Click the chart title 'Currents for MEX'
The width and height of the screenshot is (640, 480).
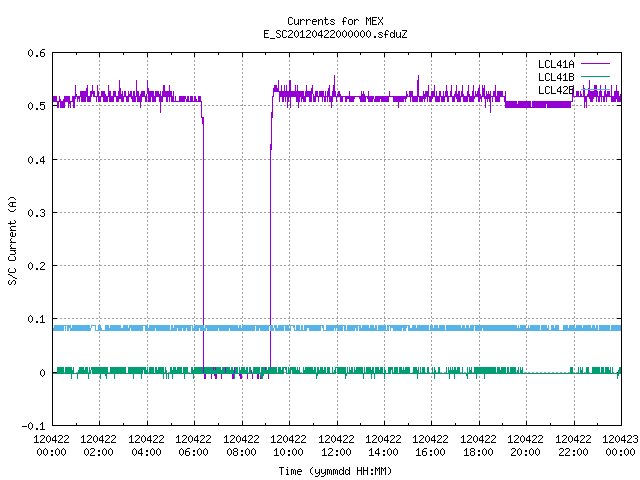pos(335,21)
